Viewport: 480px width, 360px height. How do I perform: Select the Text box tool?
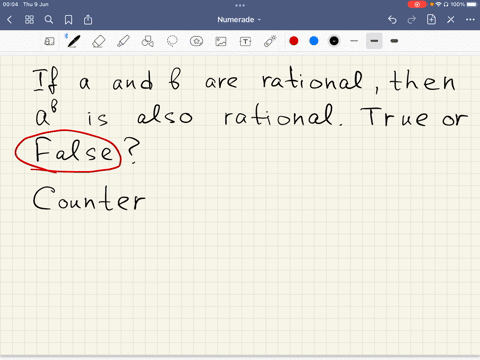[245, 41]
